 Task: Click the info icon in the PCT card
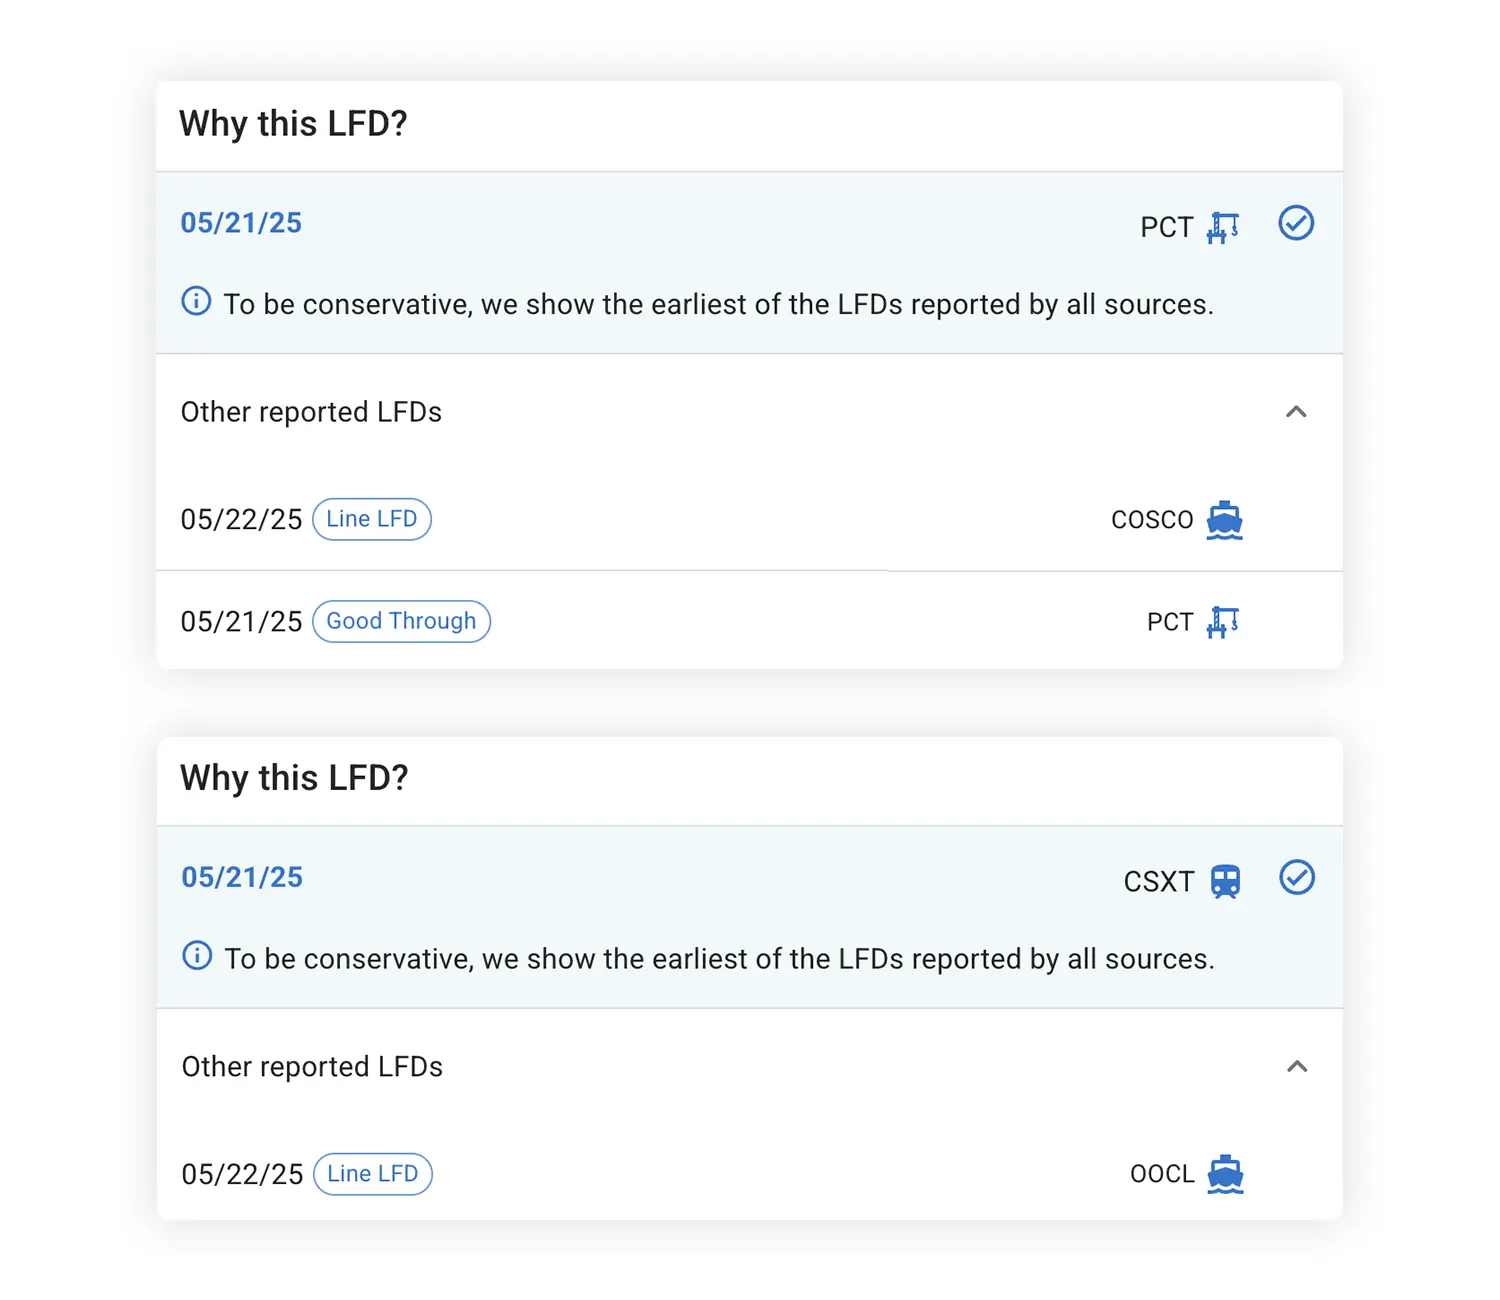(196, 301)
